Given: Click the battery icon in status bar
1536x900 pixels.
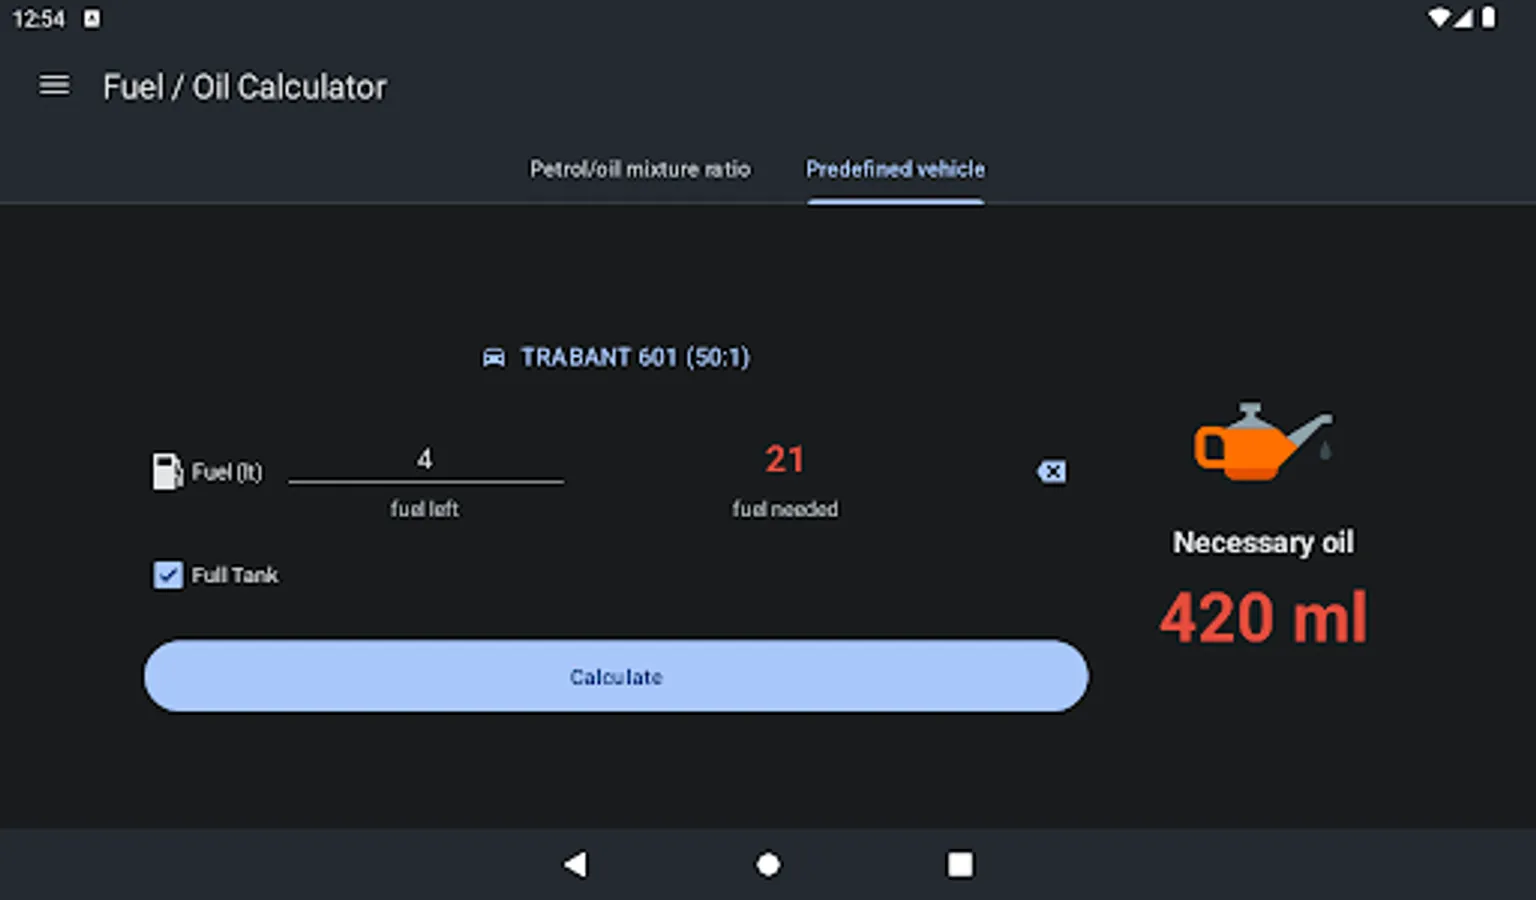Looking at the screenshot, I should [1489, 18].
